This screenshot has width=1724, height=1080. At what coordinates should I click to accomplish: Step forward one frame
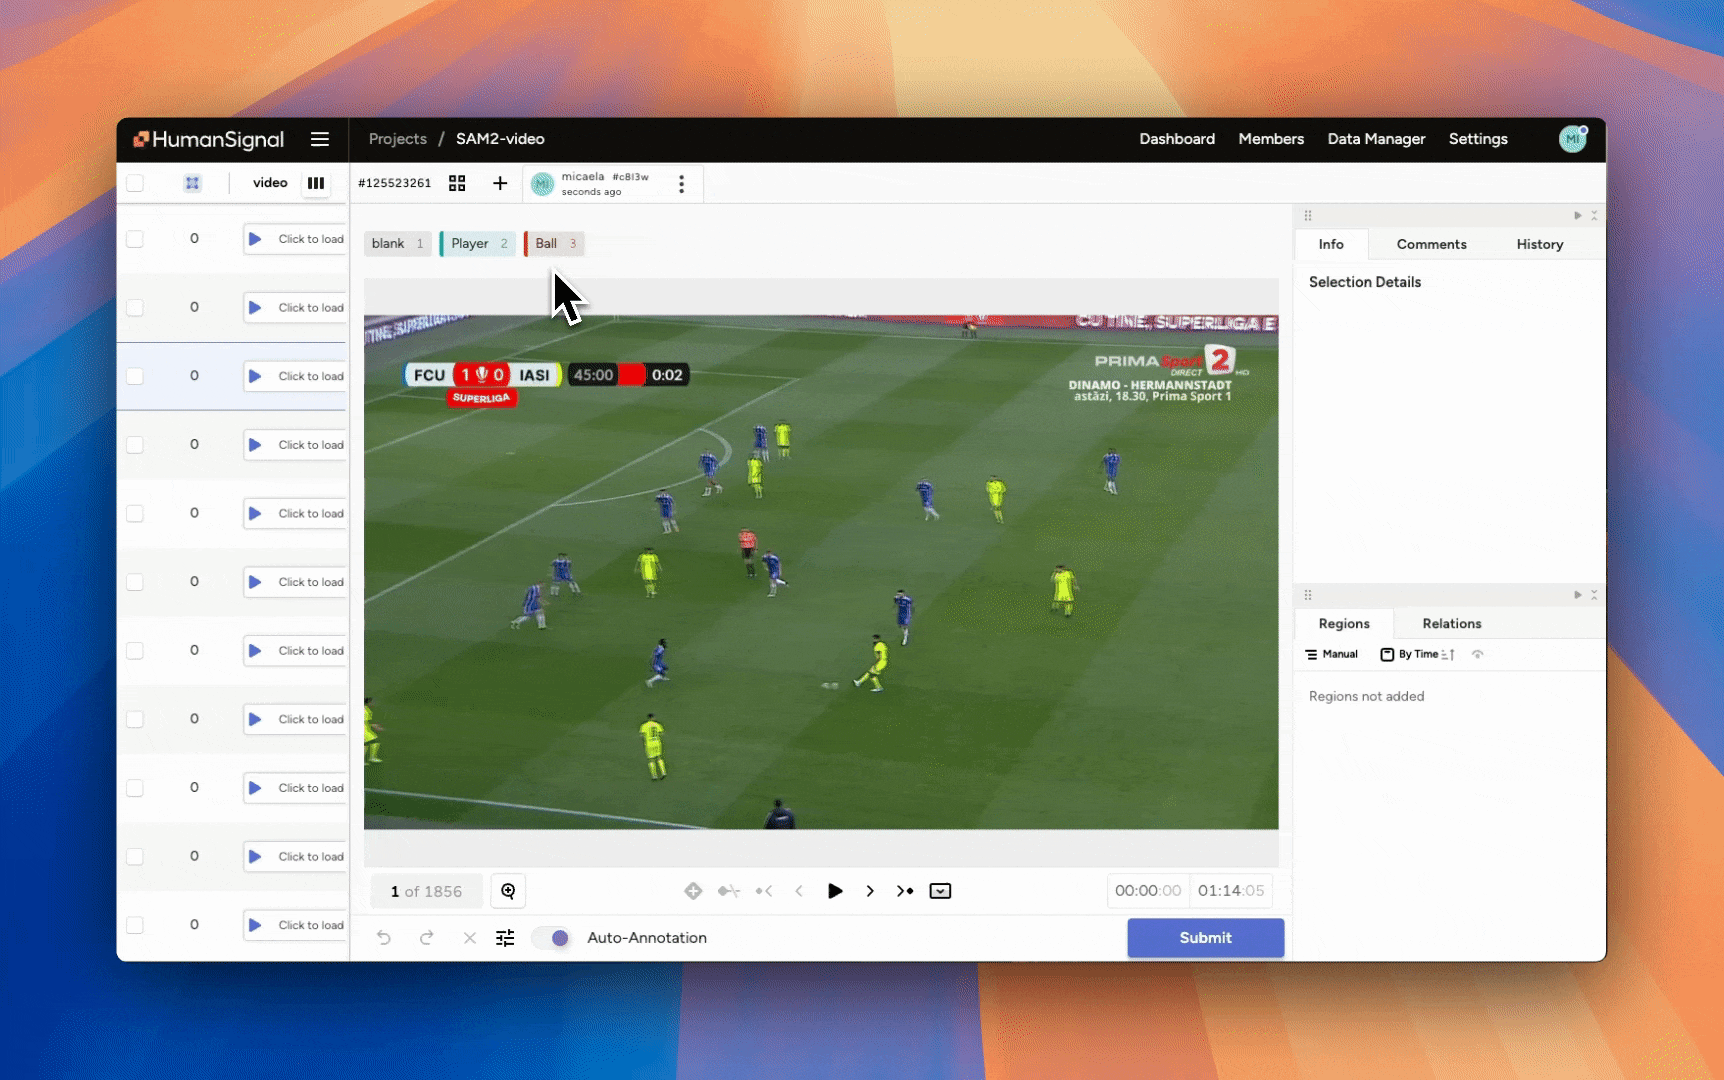coord(870,891)
